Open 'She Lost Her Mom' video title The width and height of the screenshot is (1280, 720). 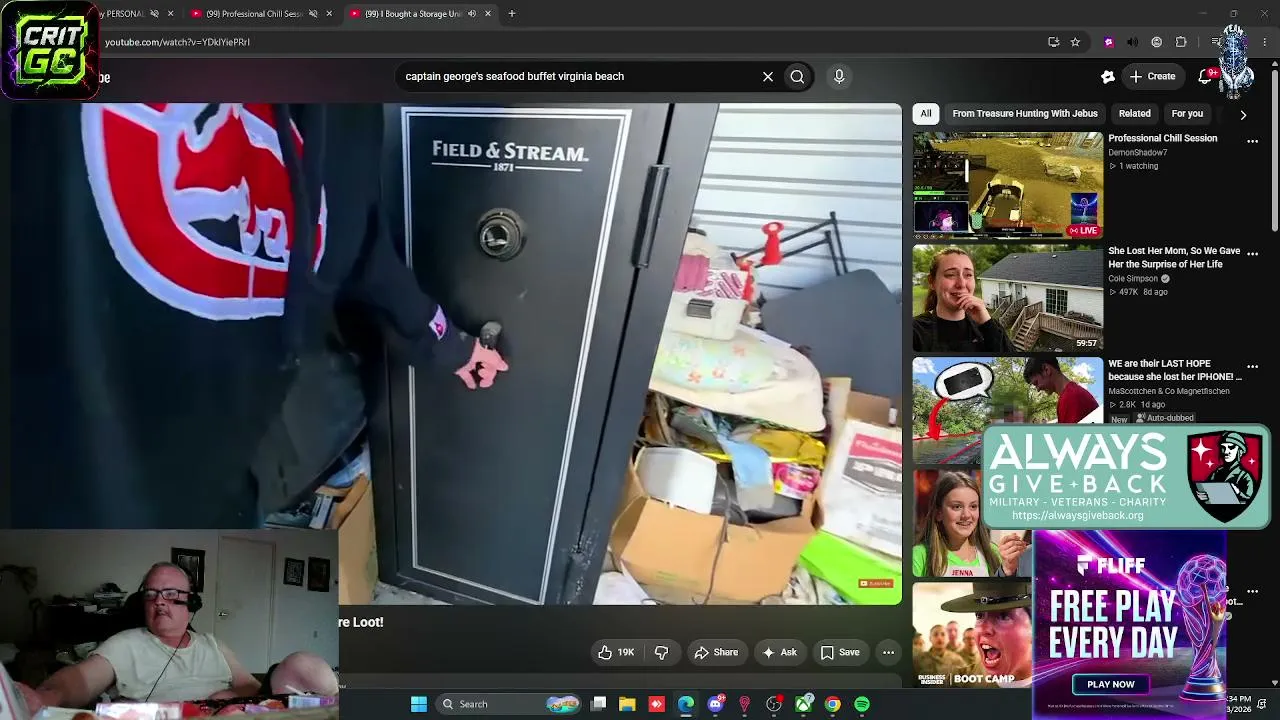(x=1174, y=258)
